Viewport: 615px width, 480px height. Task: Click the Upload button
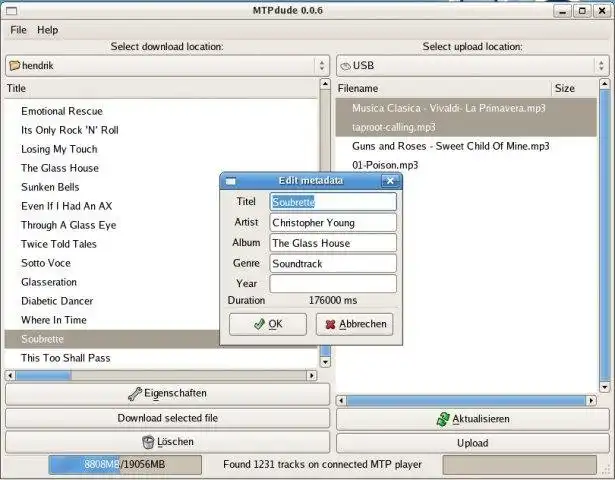[x=473, y=443]
